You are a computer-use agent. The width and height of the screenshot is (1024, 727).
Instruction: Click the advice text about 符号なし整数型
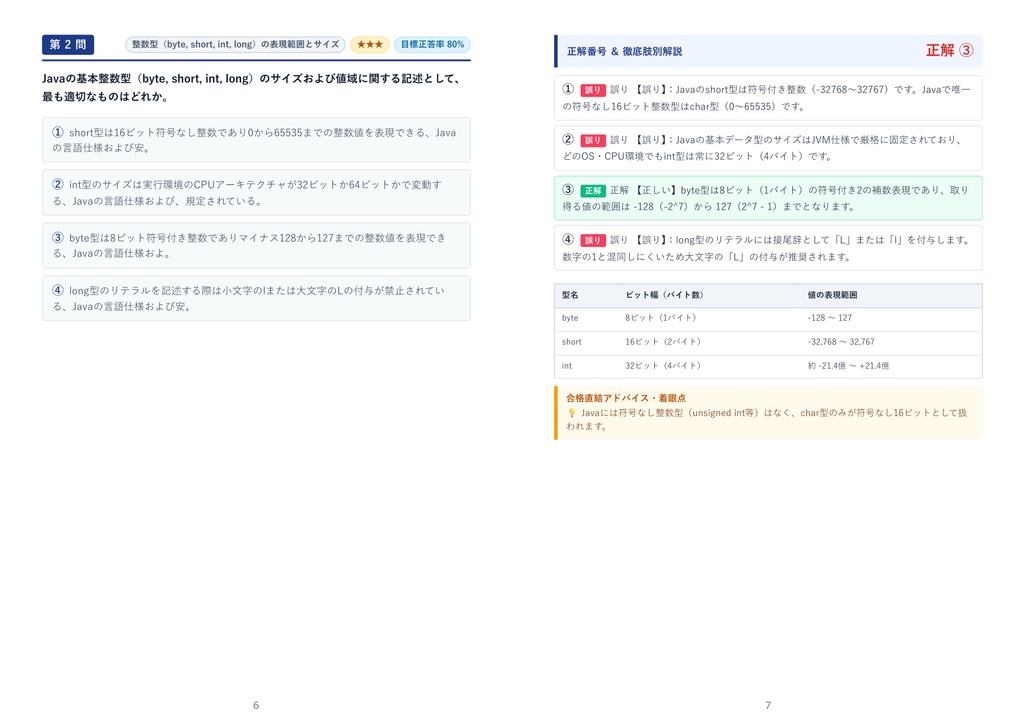[768, 419]
